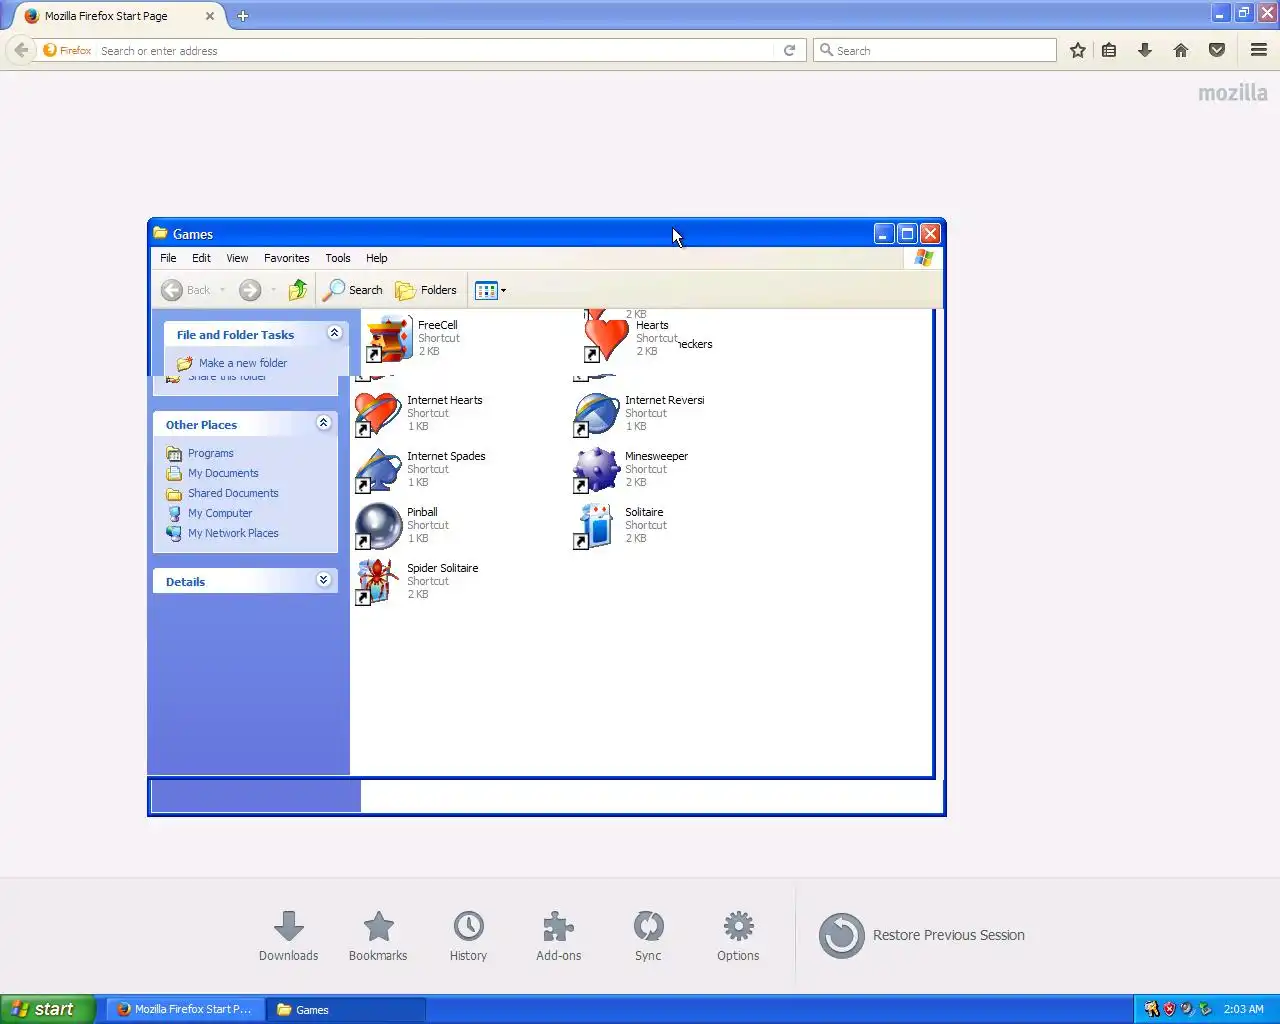Go to My Computer link
Image resolution: width=1280 pixels, height=1024 pixels.
click(x=220, y=513)
